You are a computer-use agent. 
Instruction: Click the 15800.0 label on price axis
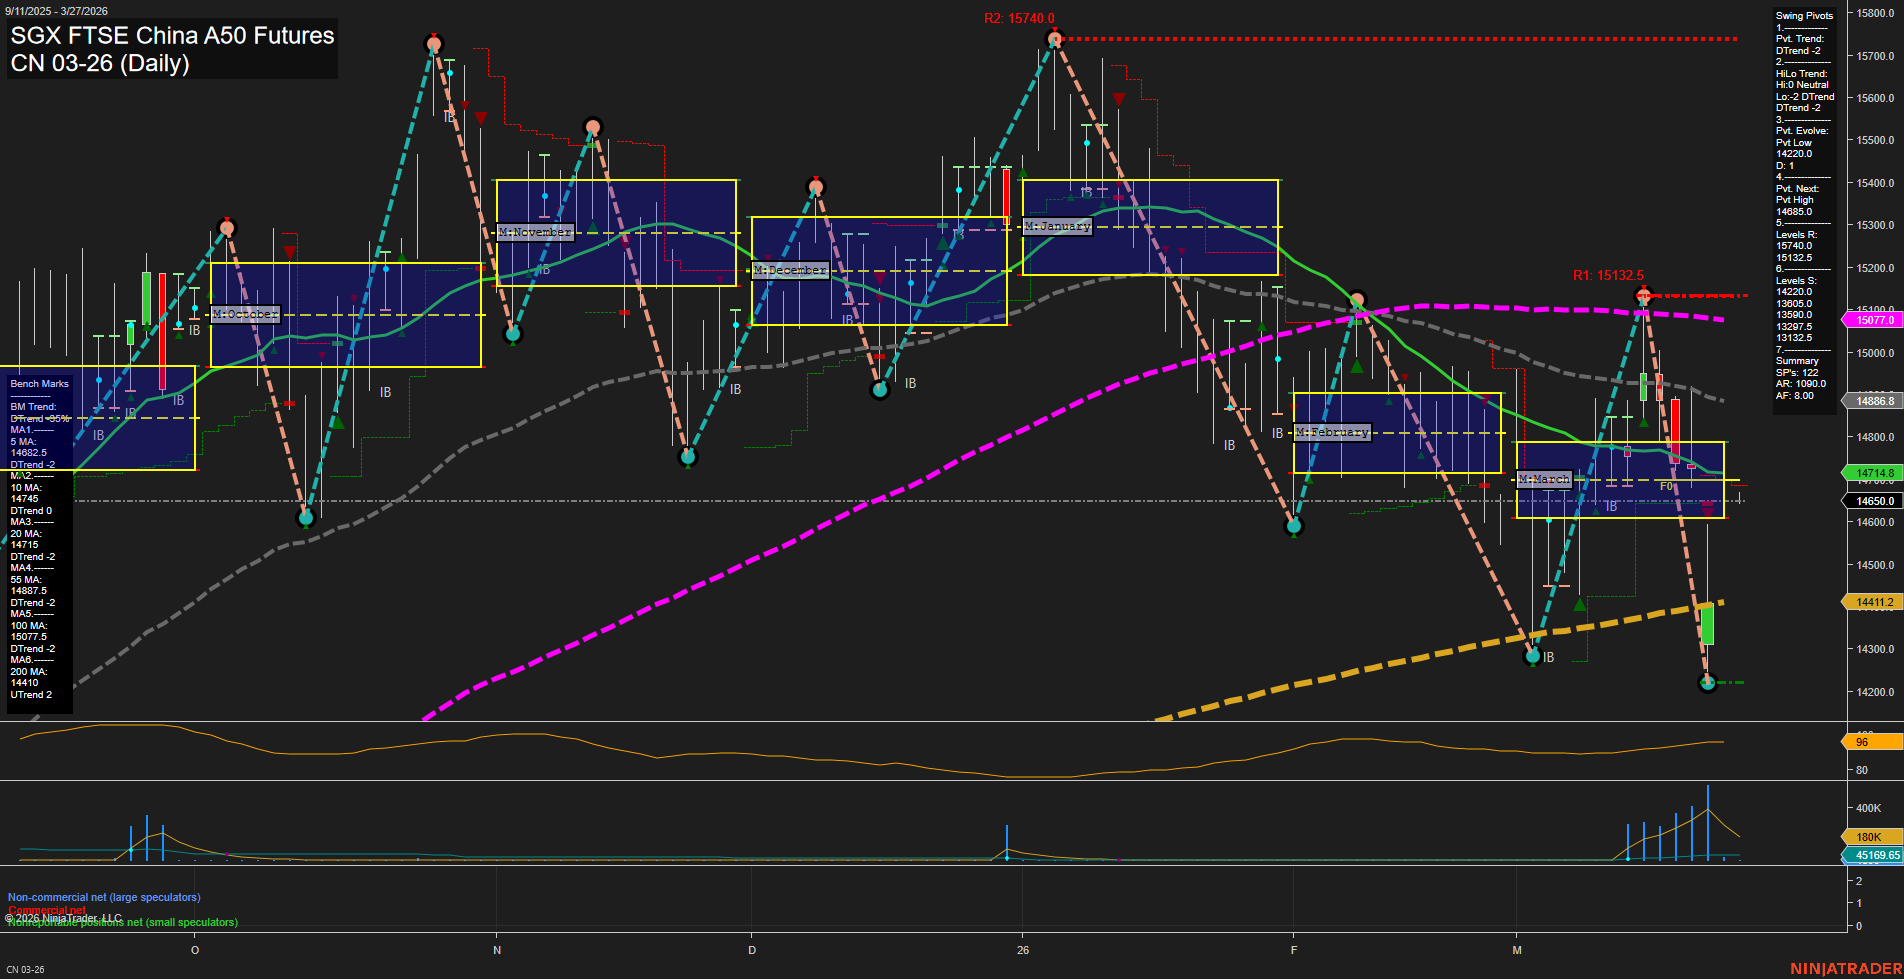coord(1877,14)
